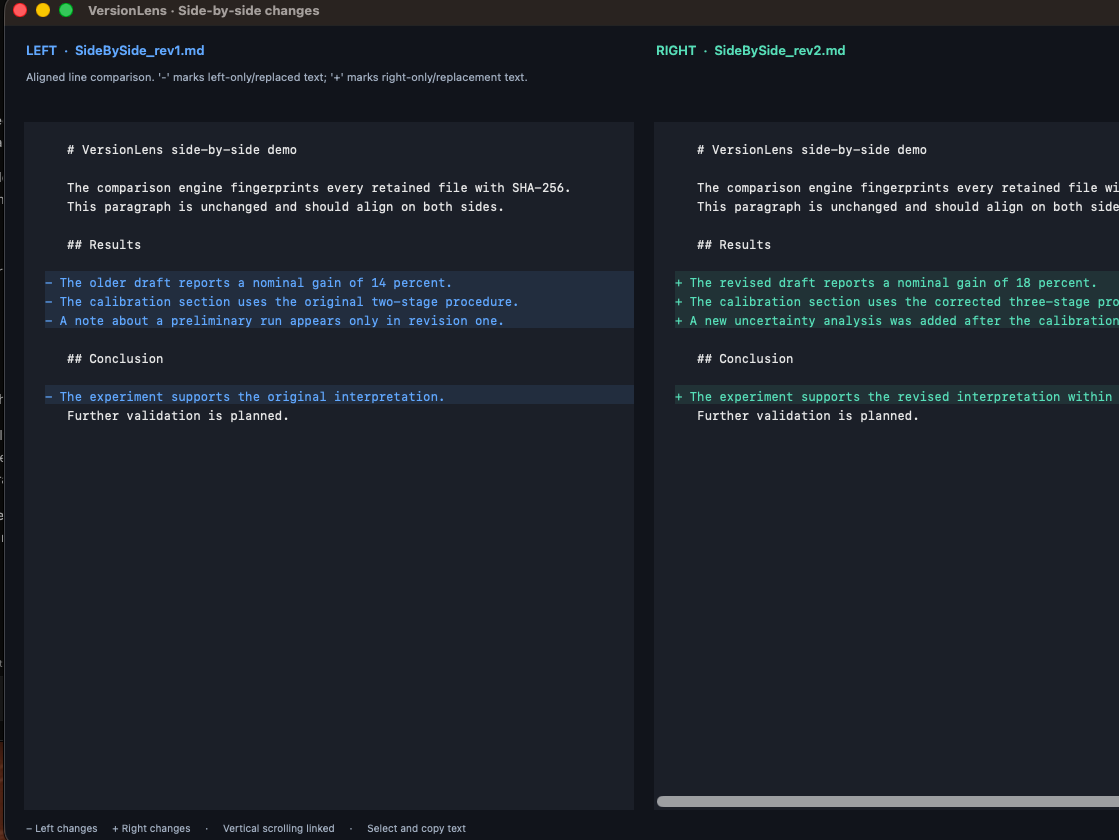This screenshot has width=1119, height=840.
Task: Select added line 'nominal gain of 18 percent'
Action: 896,283
